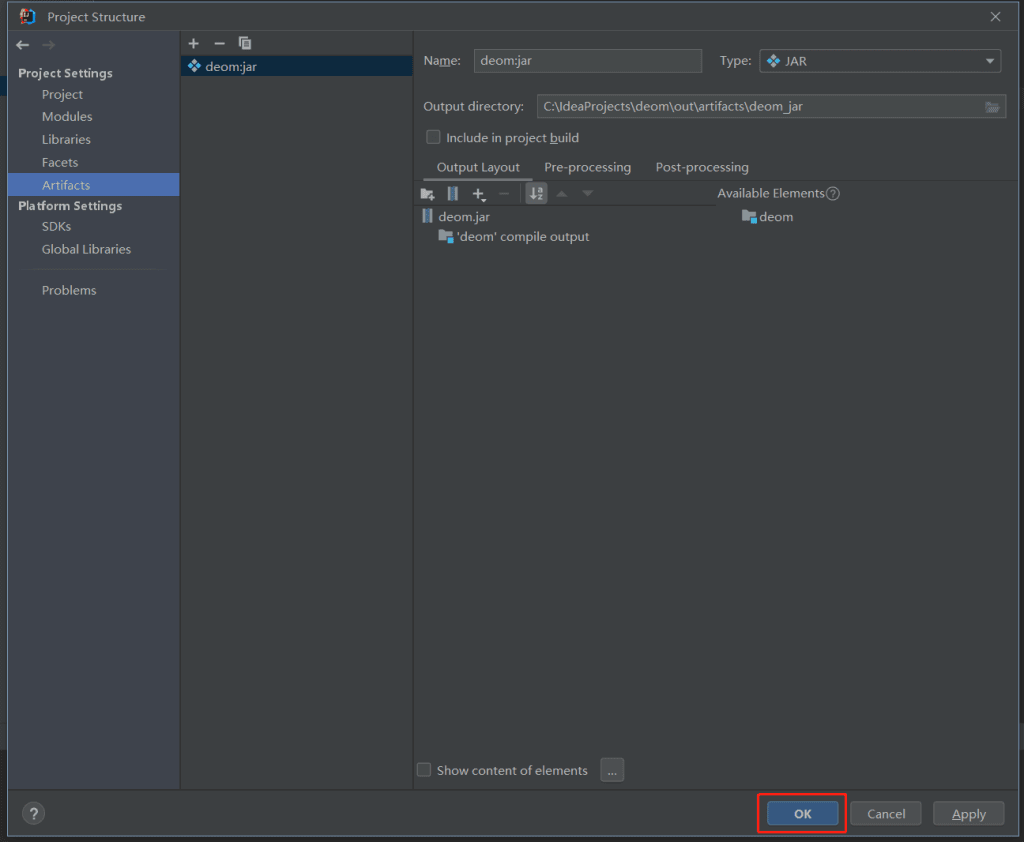Remove the selected artifact with minus icon
Viewport: 1024px width, 842px height.
click(x=219, y=43)
